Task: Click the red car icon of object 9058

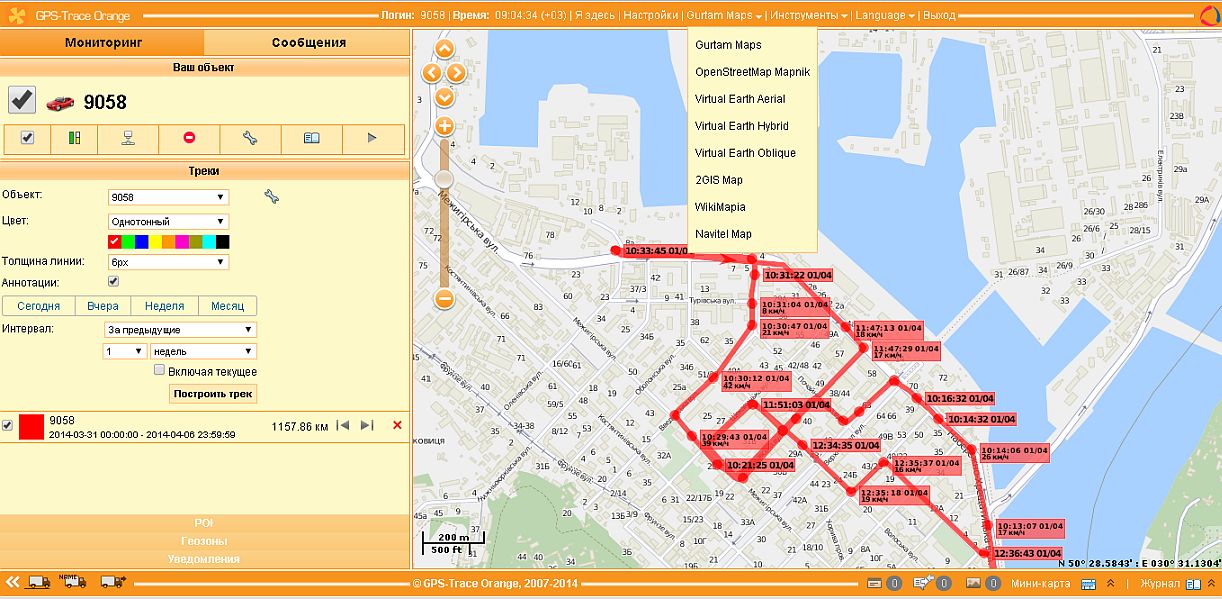Action: click(x=60, y=102)
